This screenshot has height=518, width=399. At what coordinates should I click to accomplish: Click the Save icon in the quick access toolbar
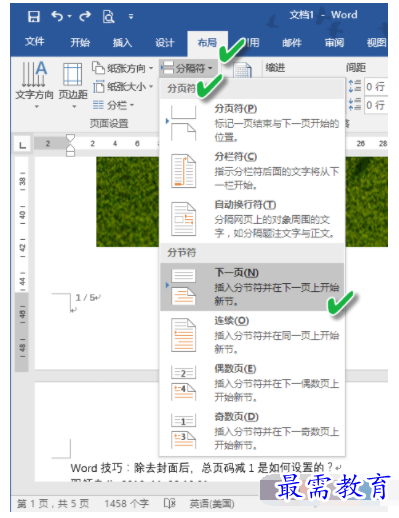tap(34, 16)
